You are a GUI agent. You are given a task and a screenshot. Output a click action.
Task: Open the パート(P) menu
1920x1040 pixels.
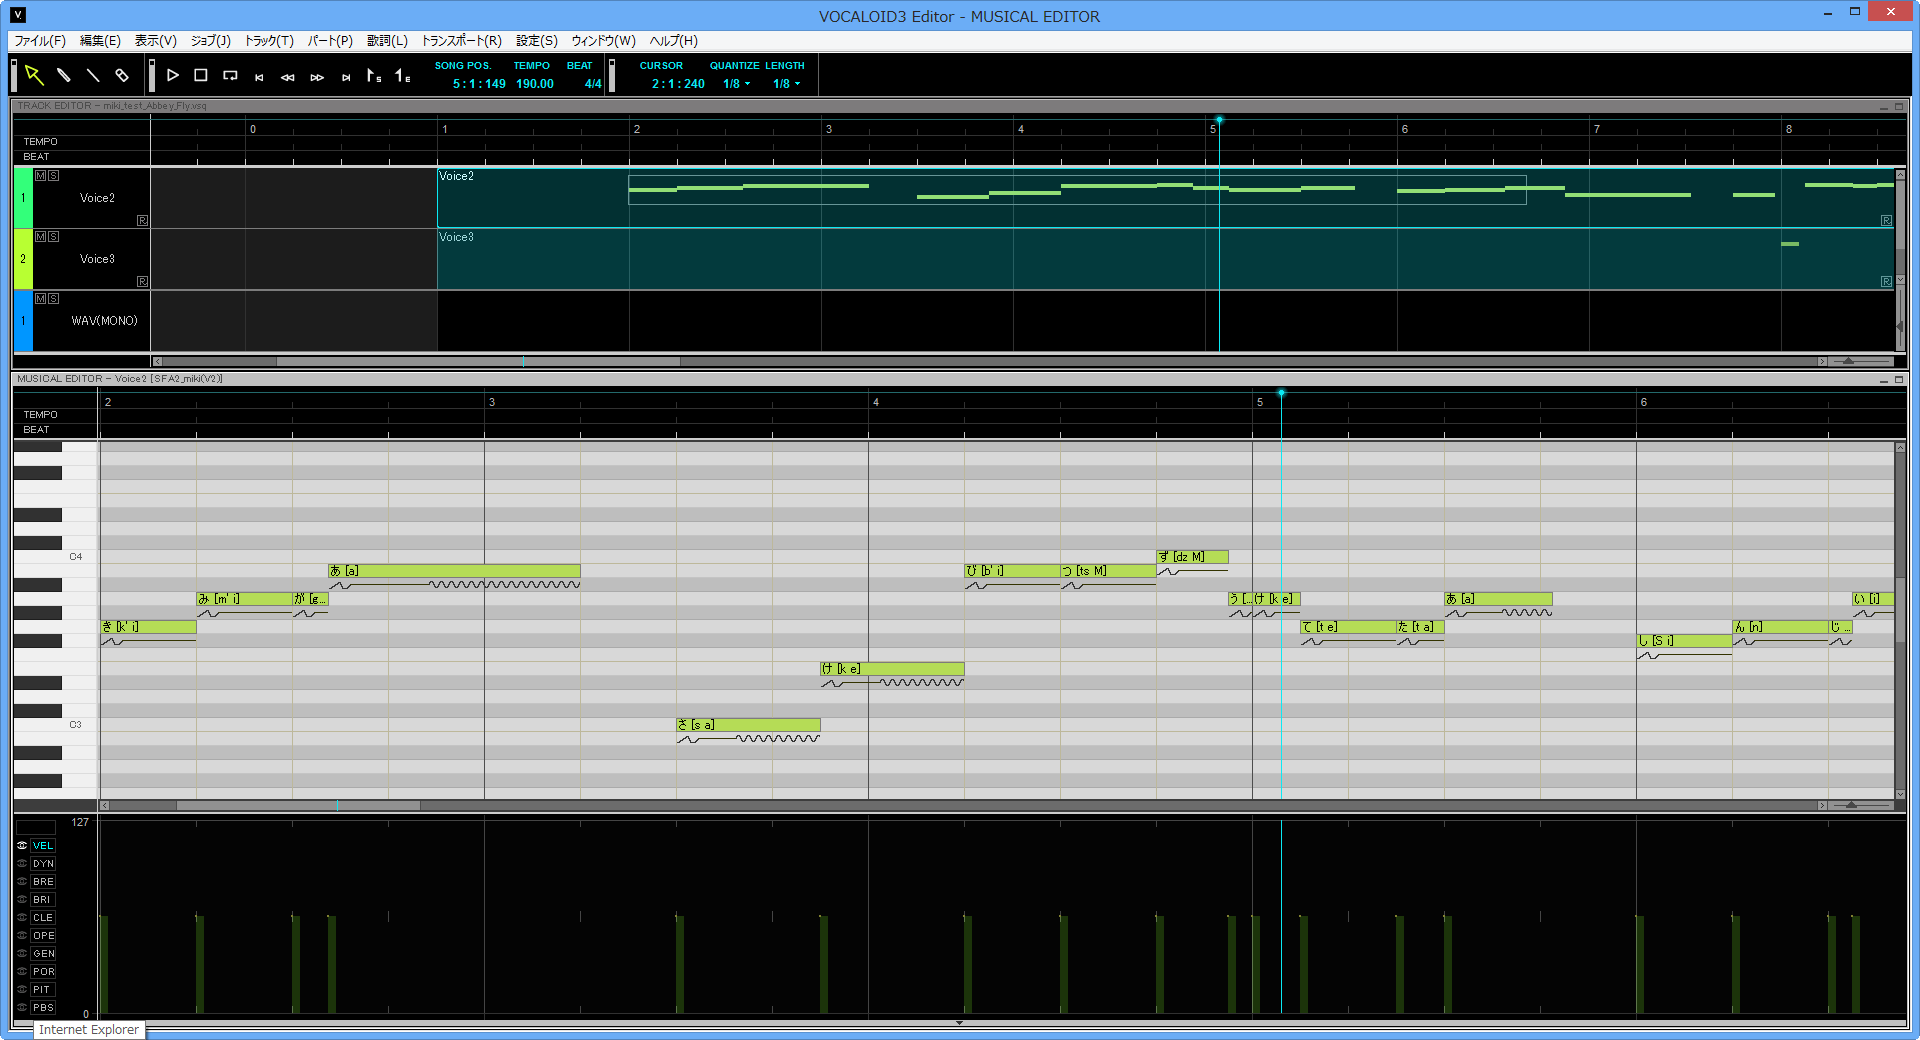click(330, 41)
